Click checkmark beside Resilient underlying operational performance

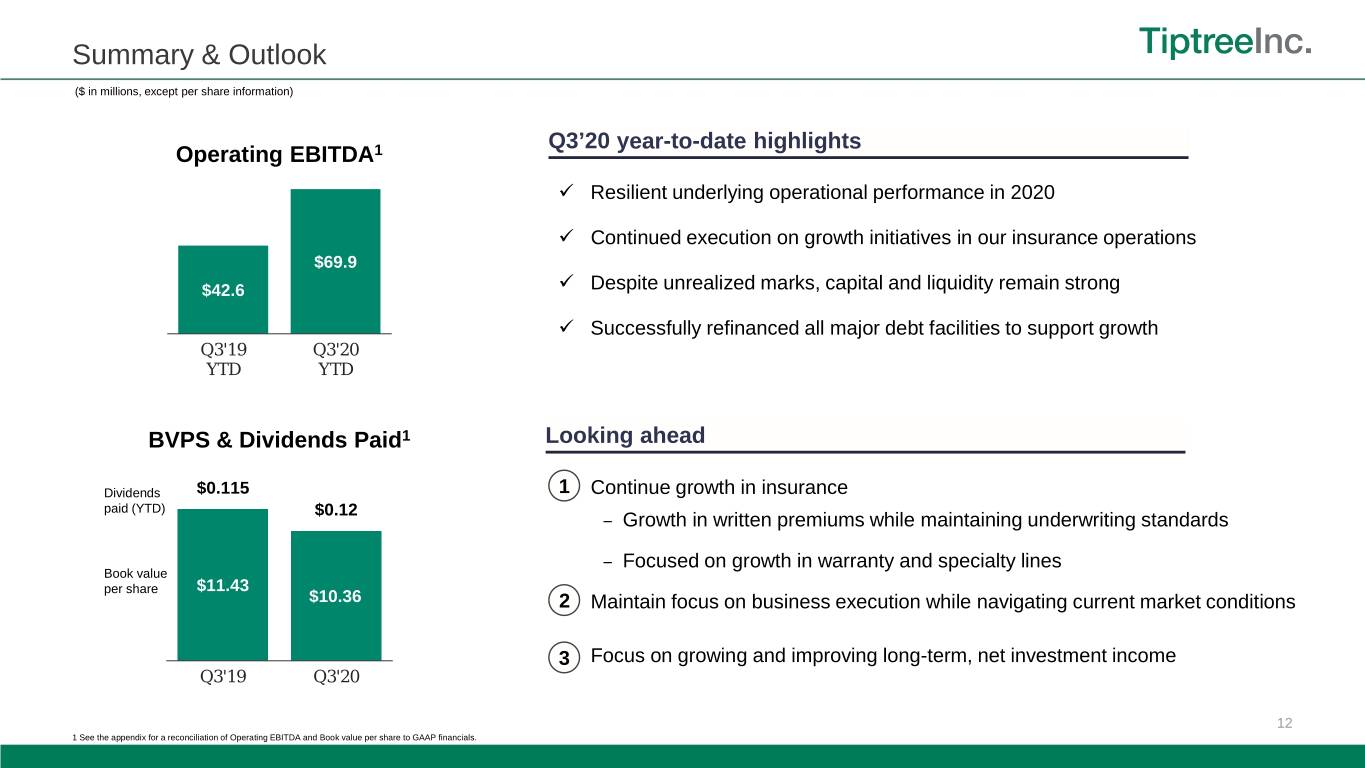565,191
